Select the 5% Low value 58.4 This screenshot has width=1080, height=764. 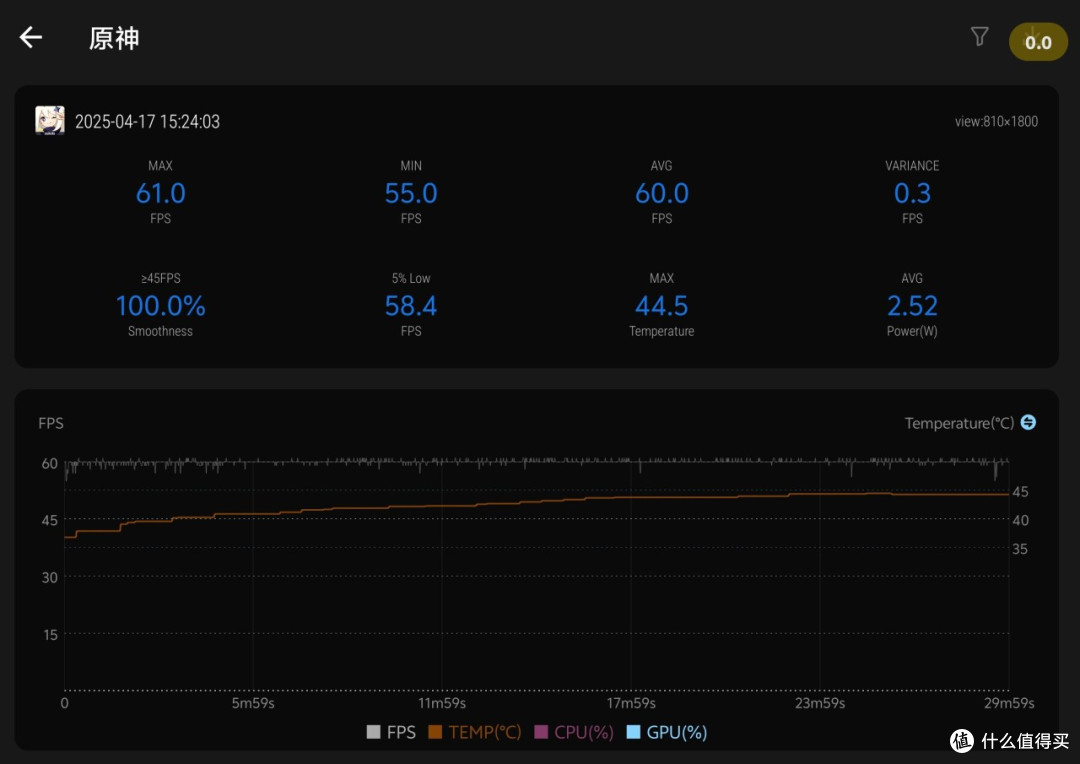coord(411,306)
